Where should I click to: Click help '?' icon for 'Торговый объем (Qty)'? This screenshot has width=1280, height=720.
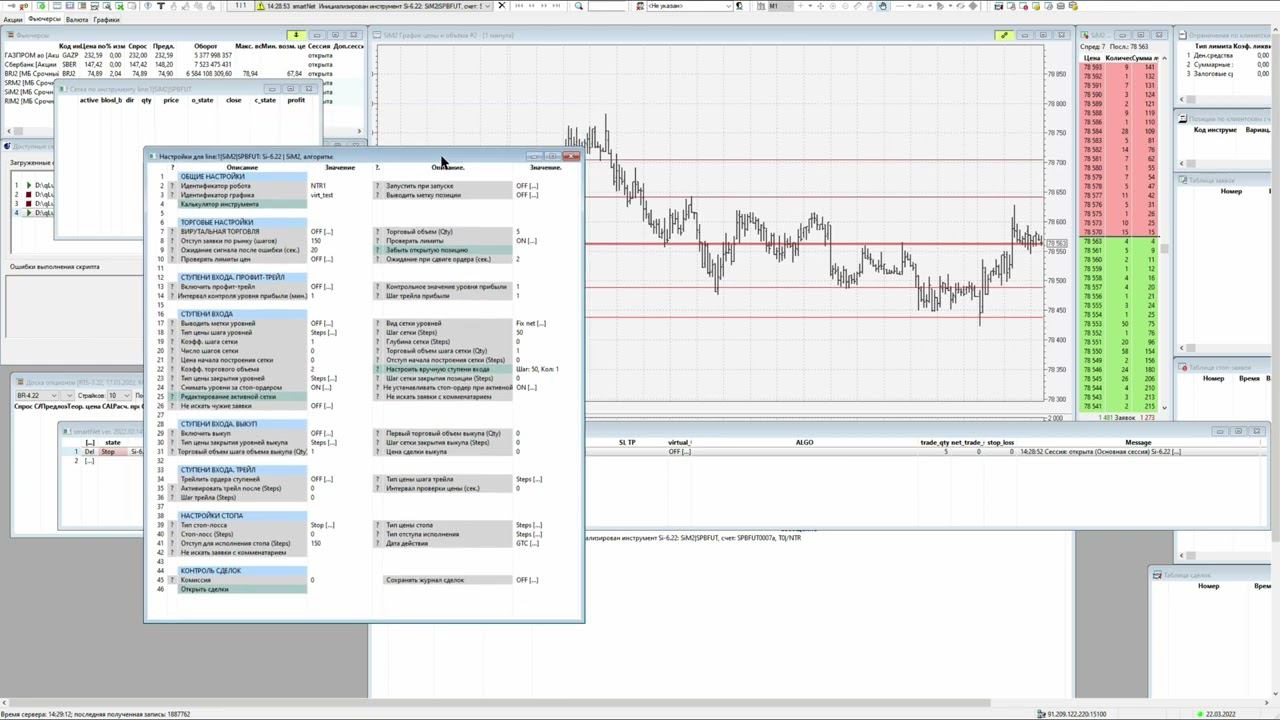tap(377, 232)
